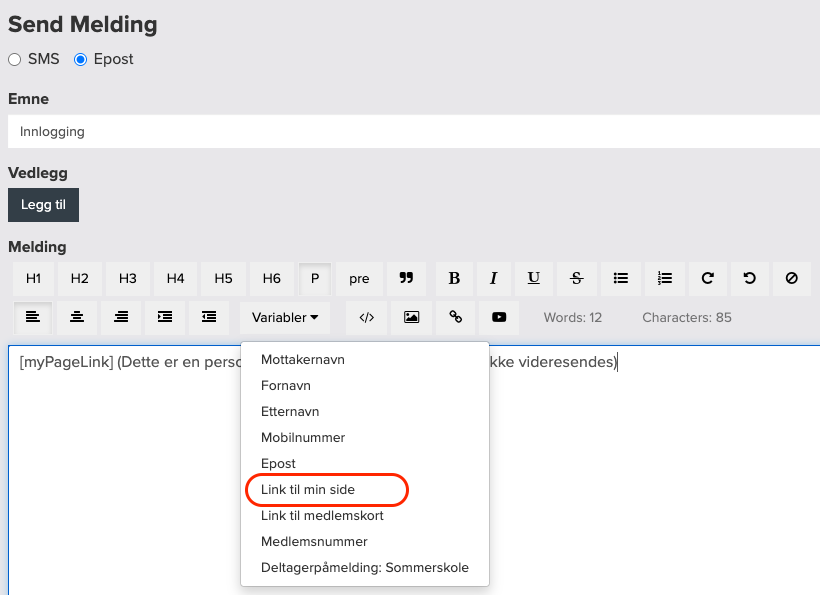Align text right
The height and width of the screenshot is (595, 820).
tap(121, 317)
